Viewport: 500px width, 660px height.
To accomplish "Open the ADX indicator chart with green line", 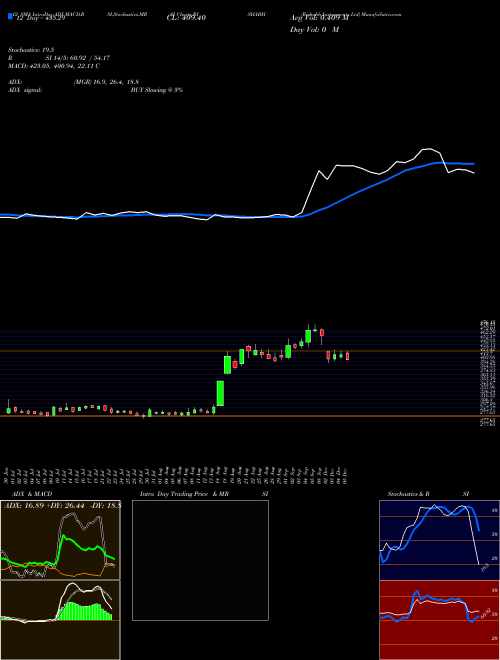I will [x=60, y=540].
